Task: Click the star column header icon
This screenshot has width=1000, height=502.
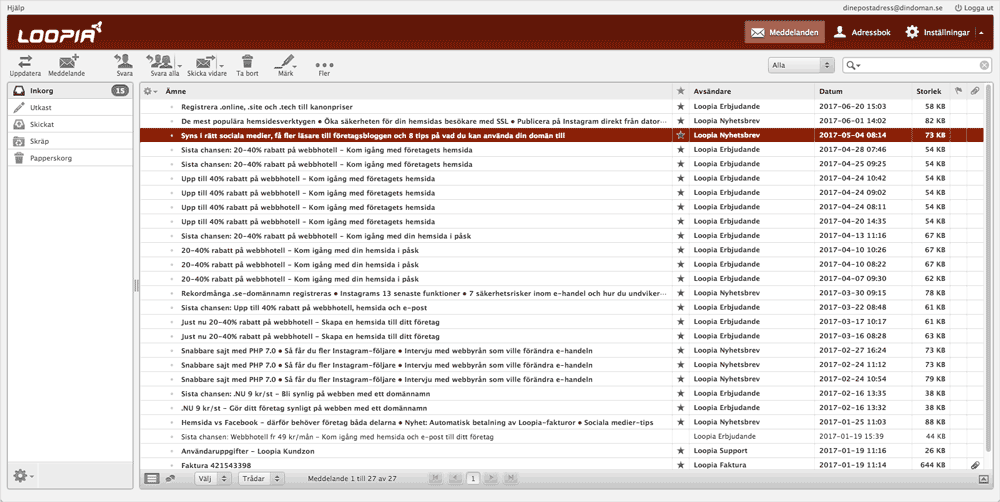Action: click(x=680, y=91)
